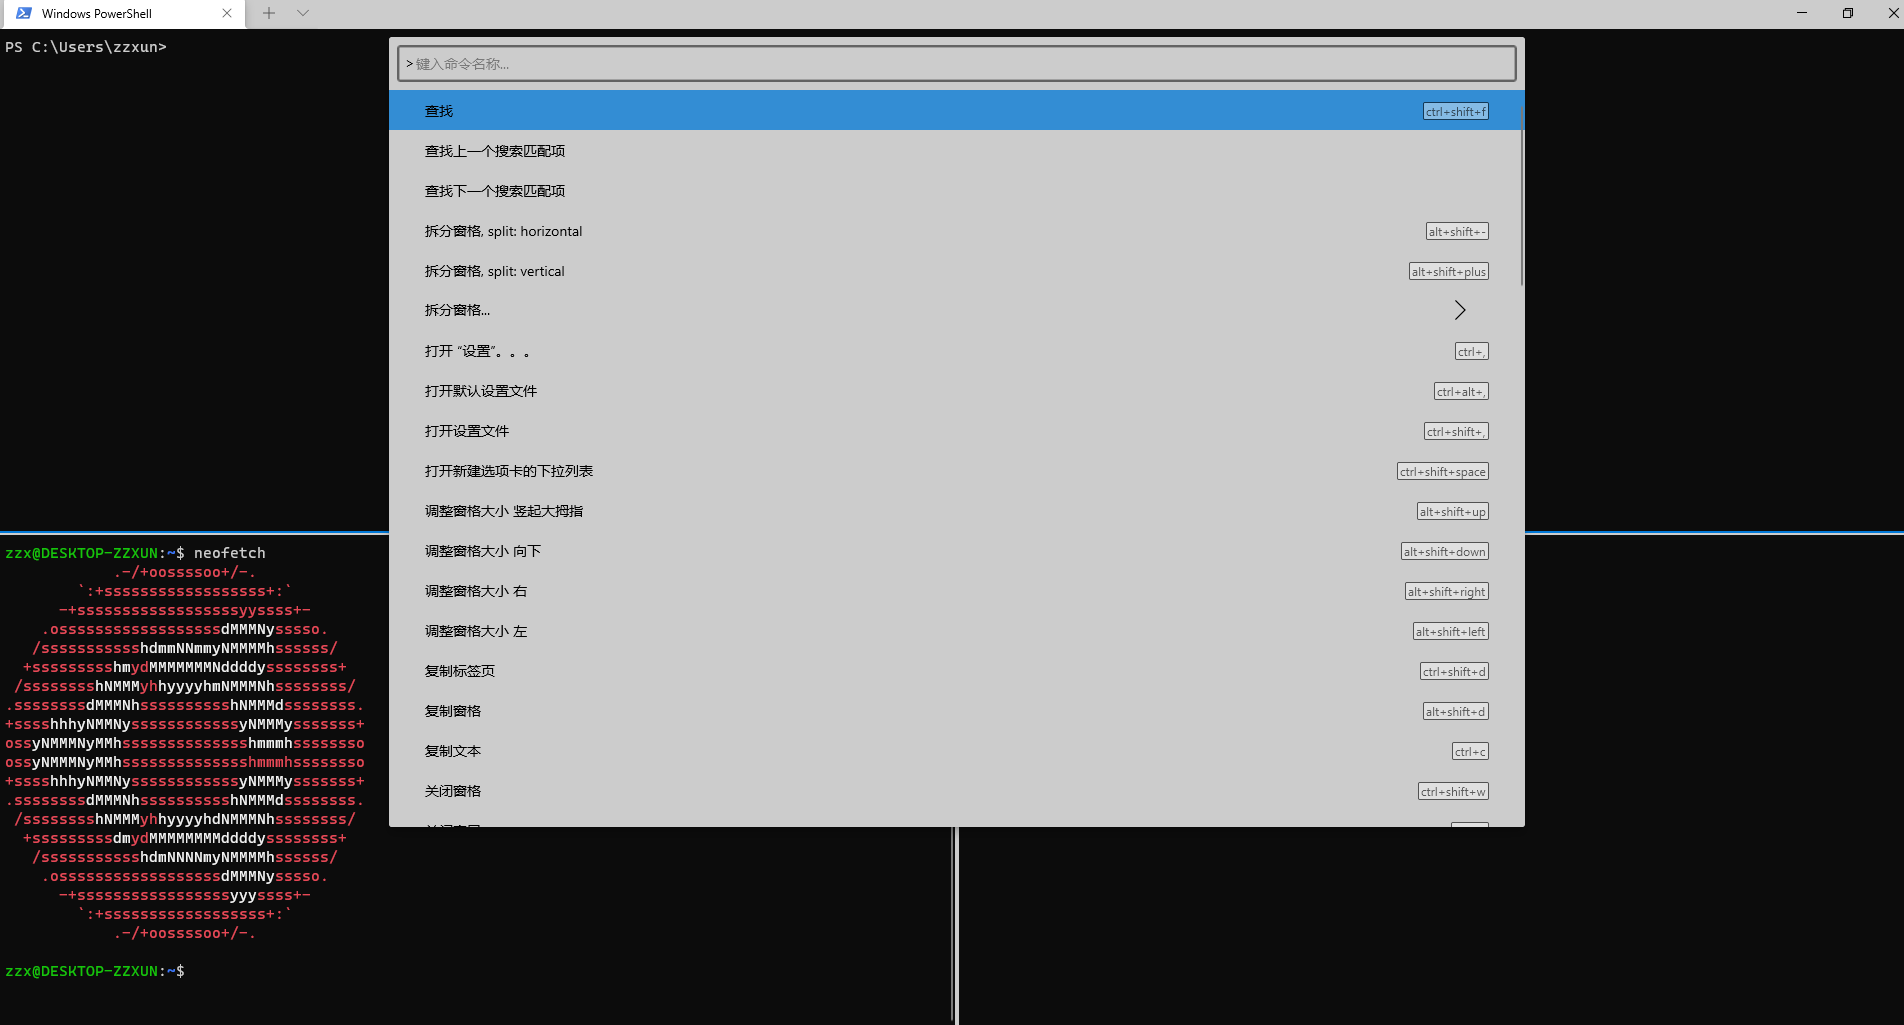Select the 查找 command

pyautogui.click(x=956, y=111)
